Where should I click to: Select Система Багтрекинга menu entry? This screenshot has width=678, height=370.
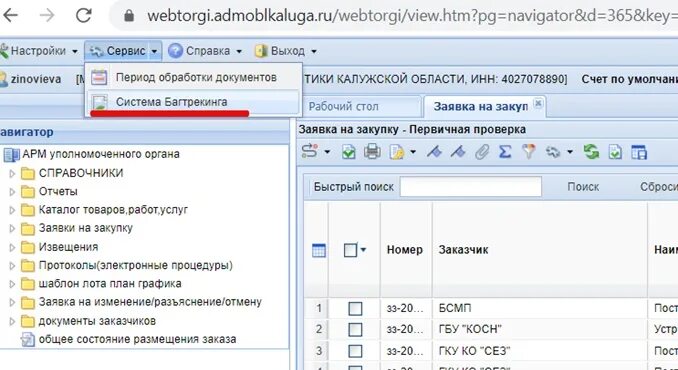coord(193,102)
